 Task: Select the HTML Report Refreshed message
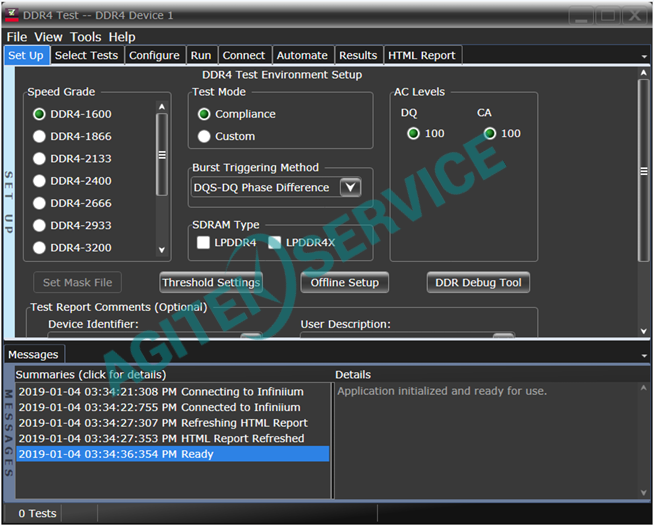(x=173, y=438)
